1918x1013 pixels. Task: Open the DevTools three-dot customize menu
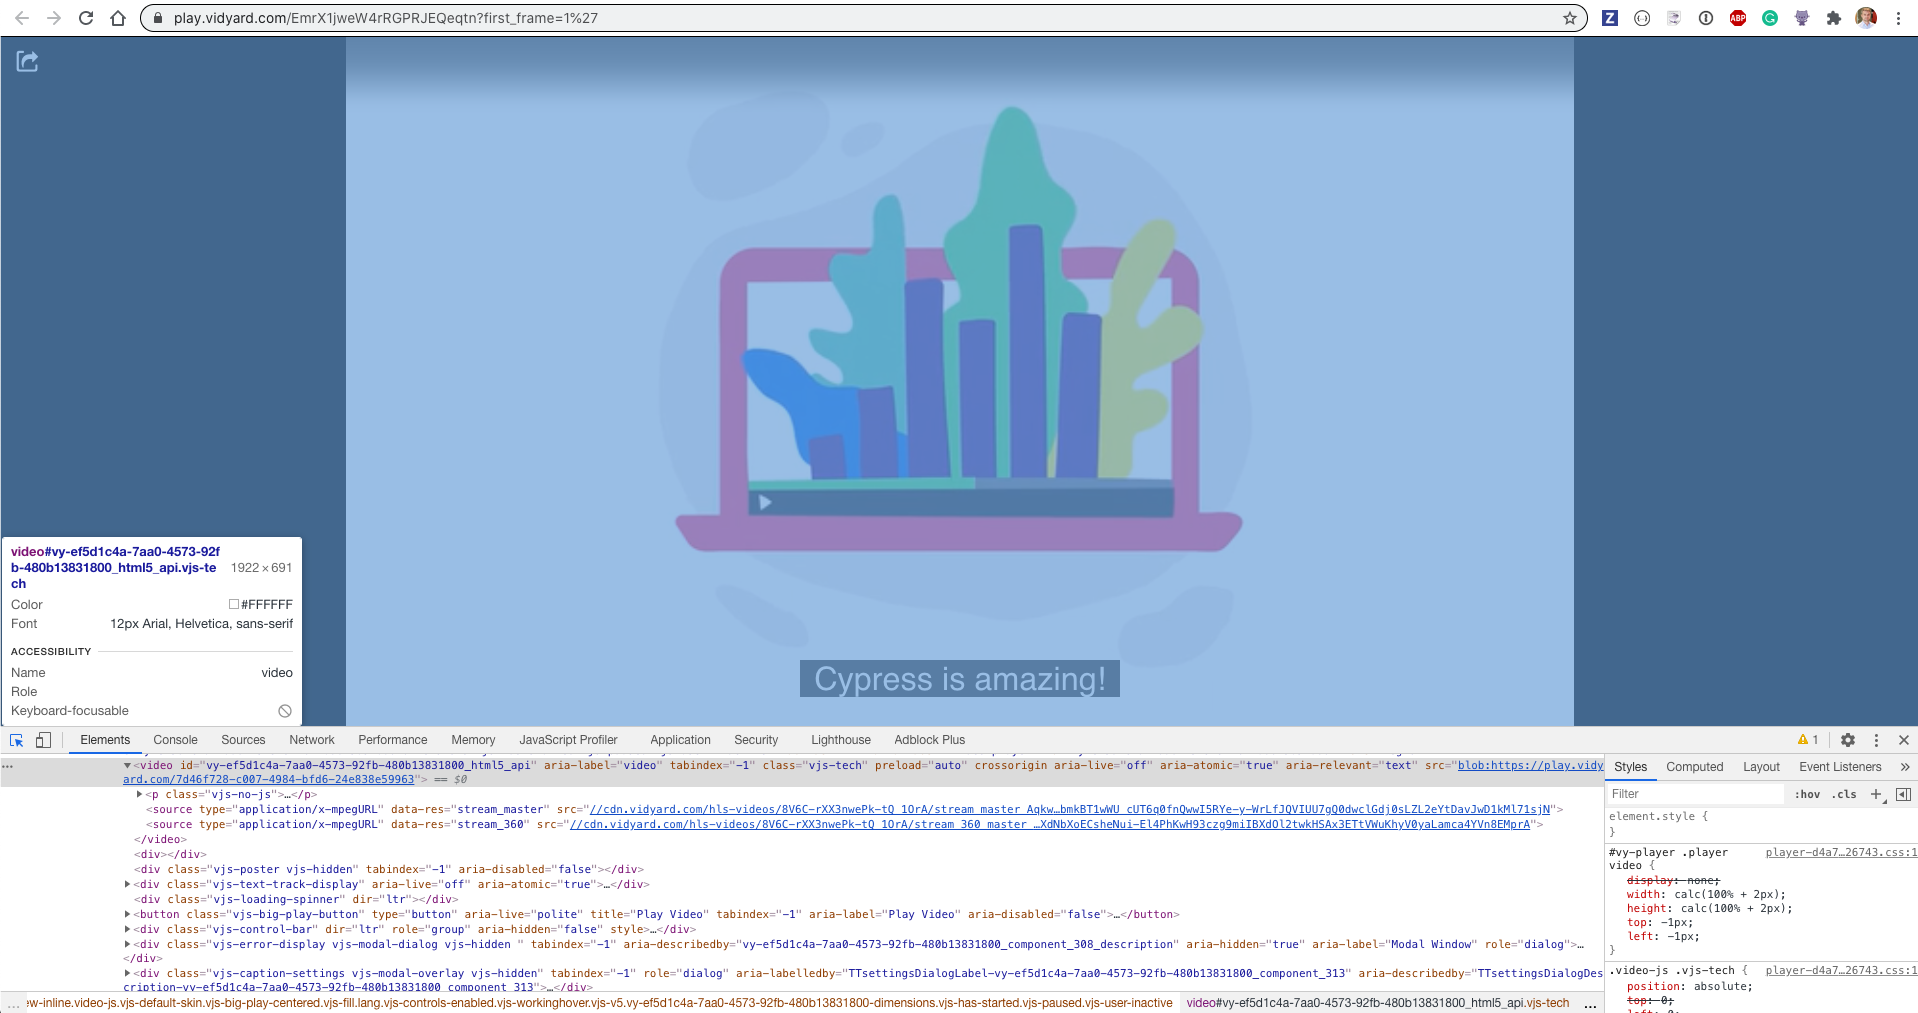tap(1876, 740)
